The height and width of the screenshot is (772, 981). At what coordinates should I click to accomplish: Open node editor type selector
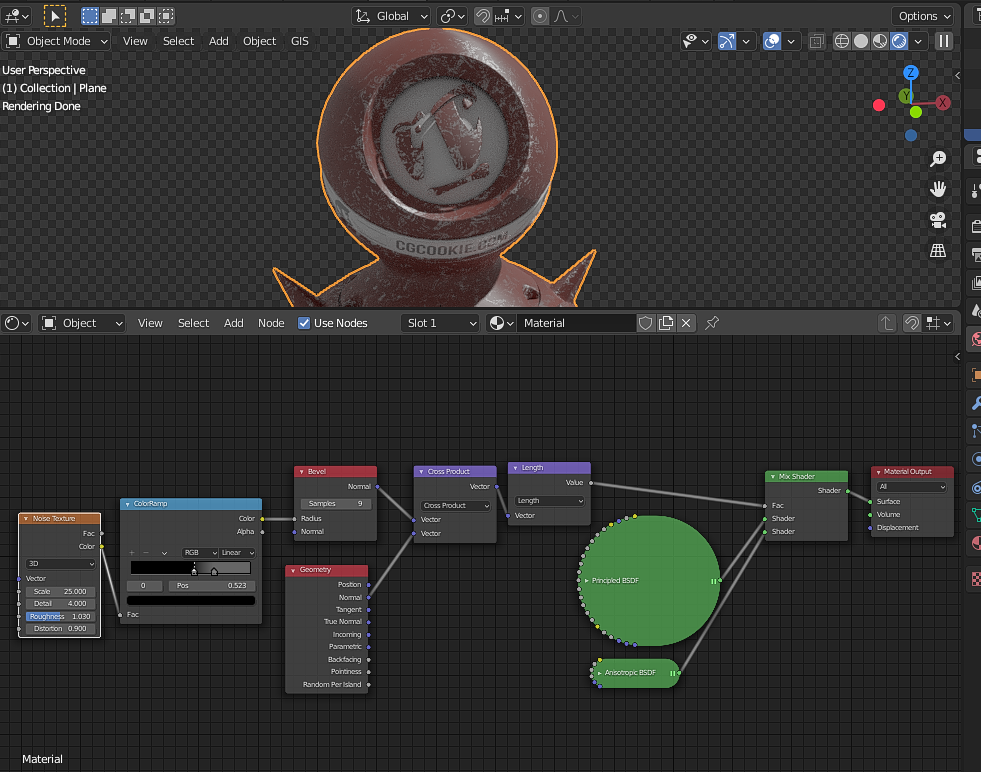point(16,323)
